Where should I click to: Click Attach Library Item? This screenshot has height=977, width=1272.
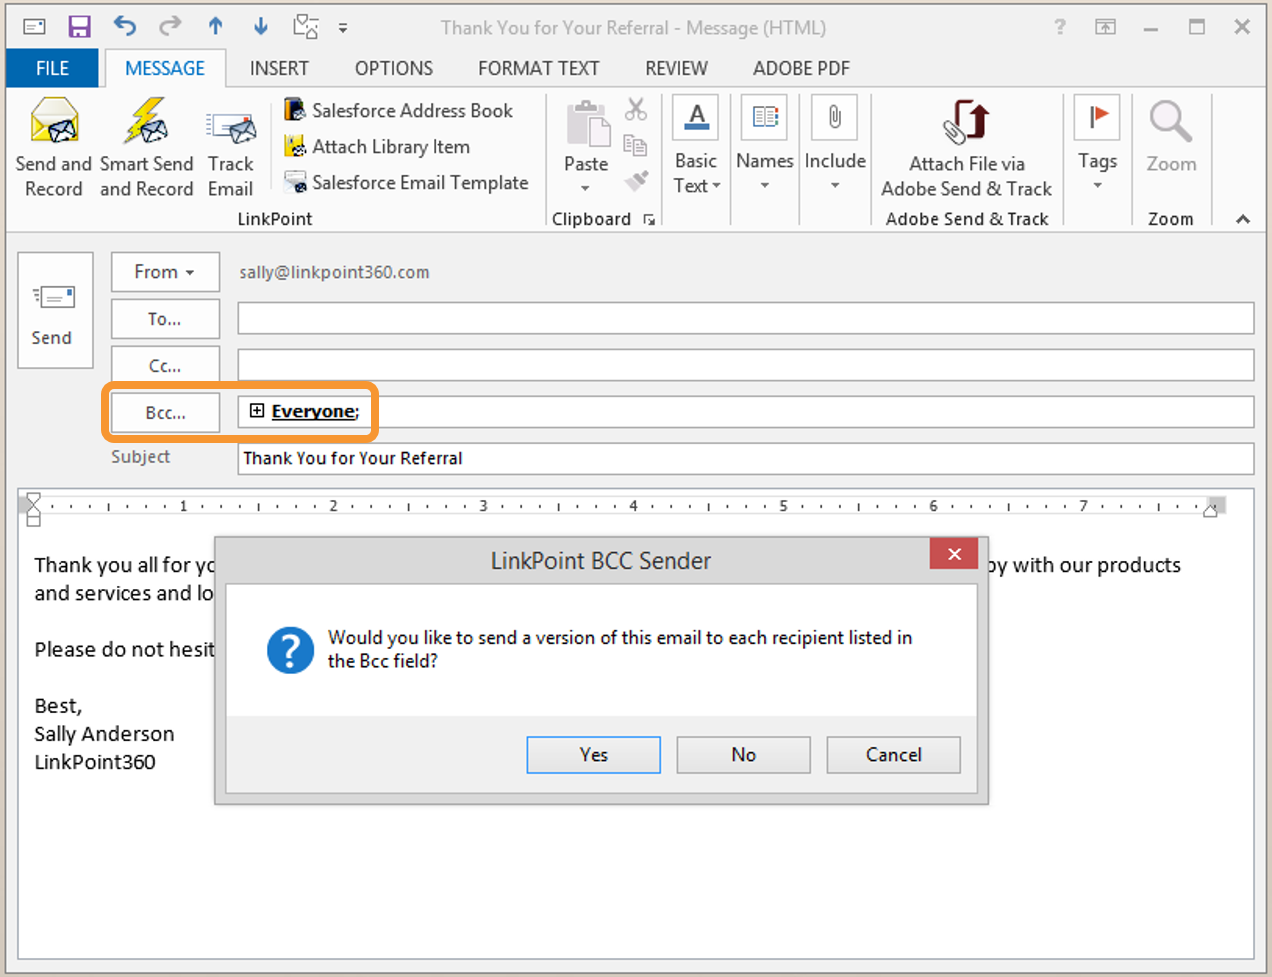377,146
